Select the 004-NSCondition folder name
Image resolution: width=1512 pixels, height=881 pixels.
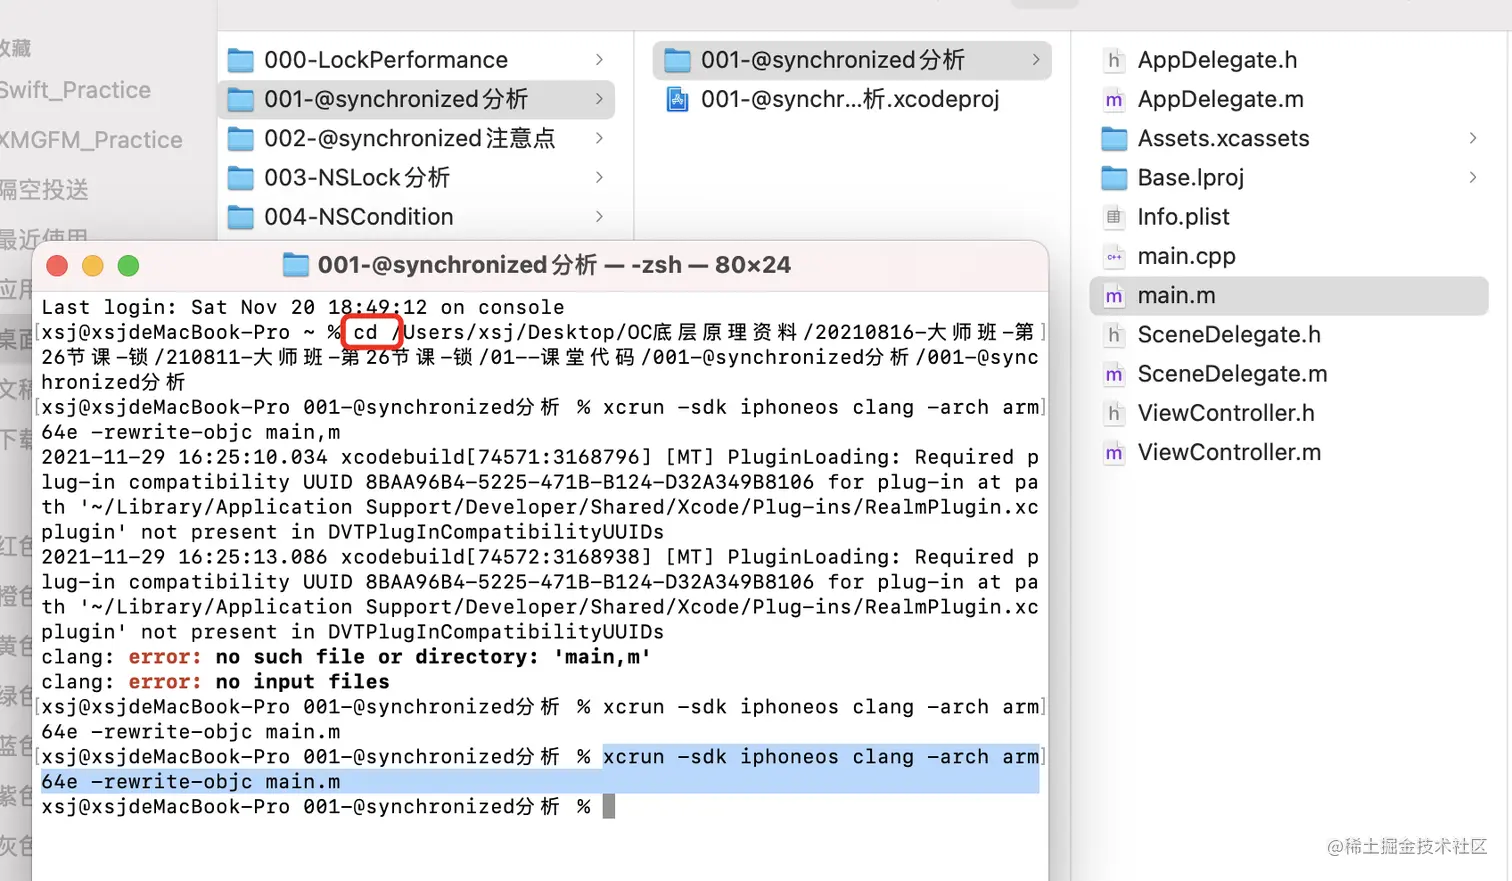click(x=359, y=217)
